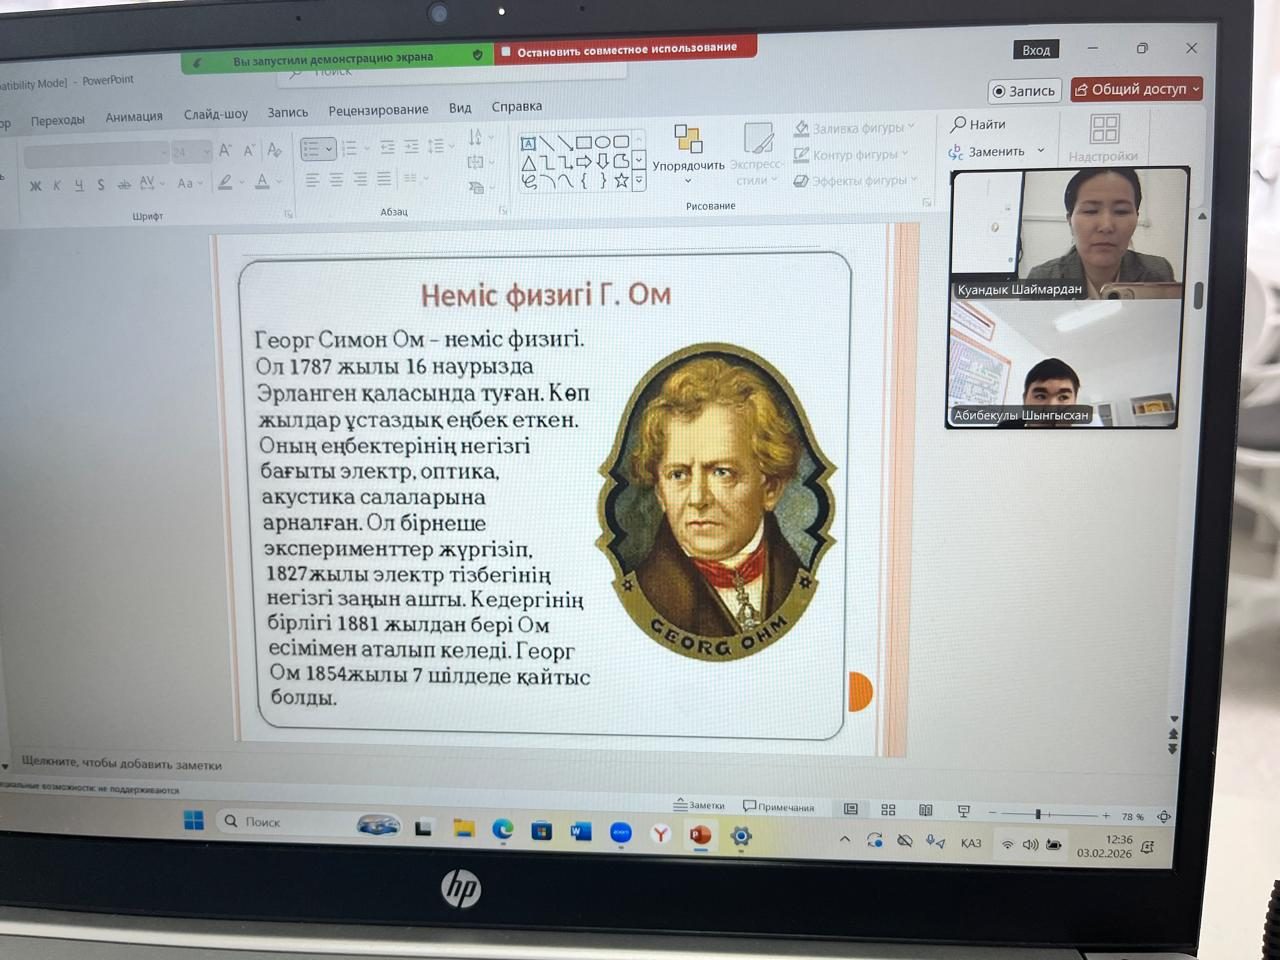
Task: Open reading view from the status bar
Action: 926,810
